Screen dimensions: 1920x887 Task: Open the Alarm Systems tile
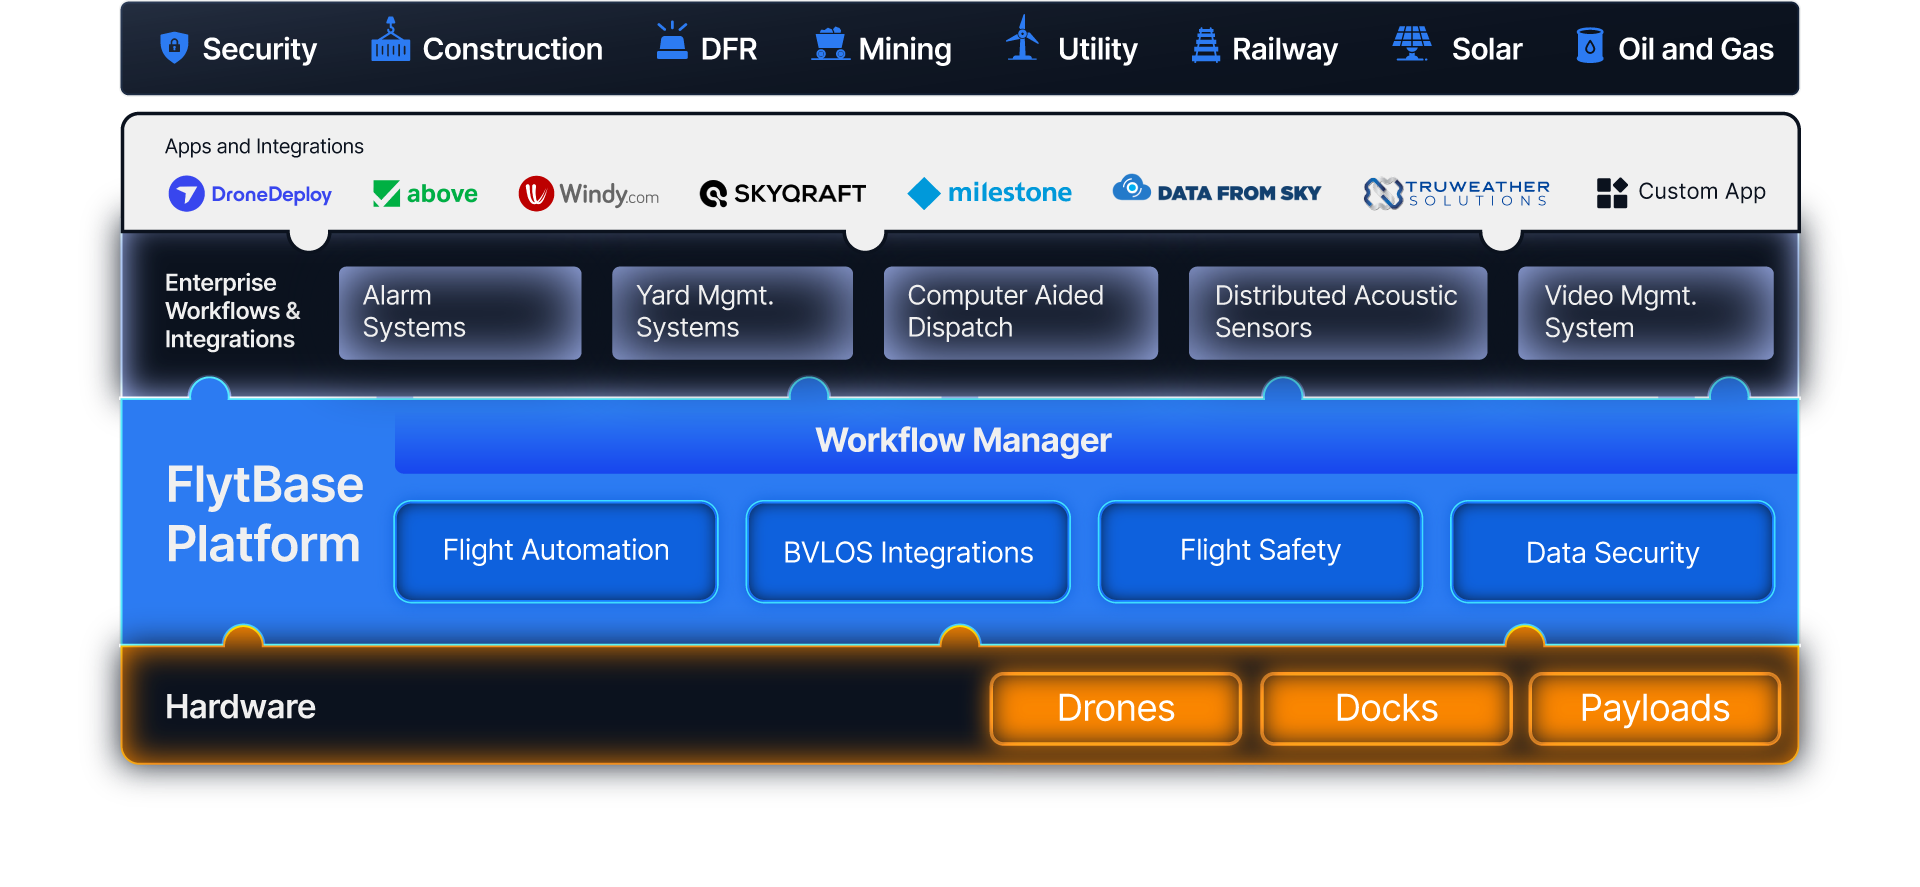click(x=460, y=313)
